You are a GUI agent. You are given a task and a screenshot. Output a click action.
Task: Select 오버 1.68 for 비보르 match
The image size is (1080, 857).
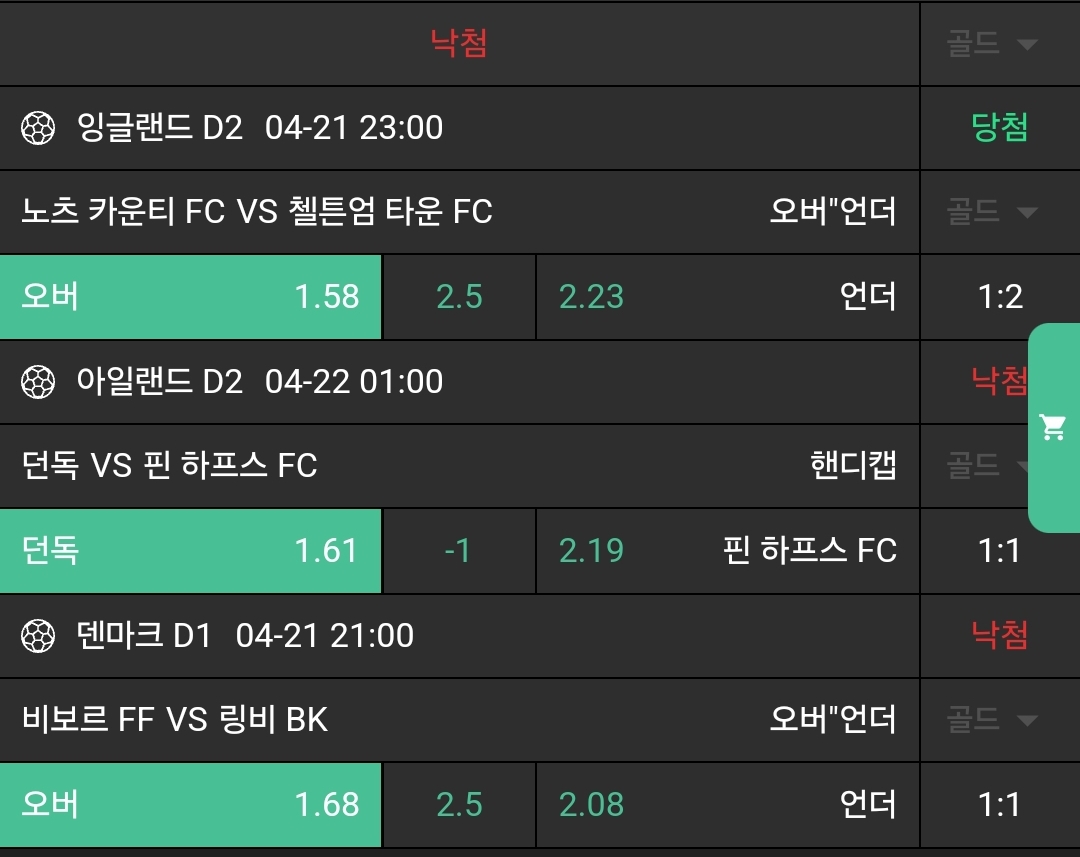point(190,805)
